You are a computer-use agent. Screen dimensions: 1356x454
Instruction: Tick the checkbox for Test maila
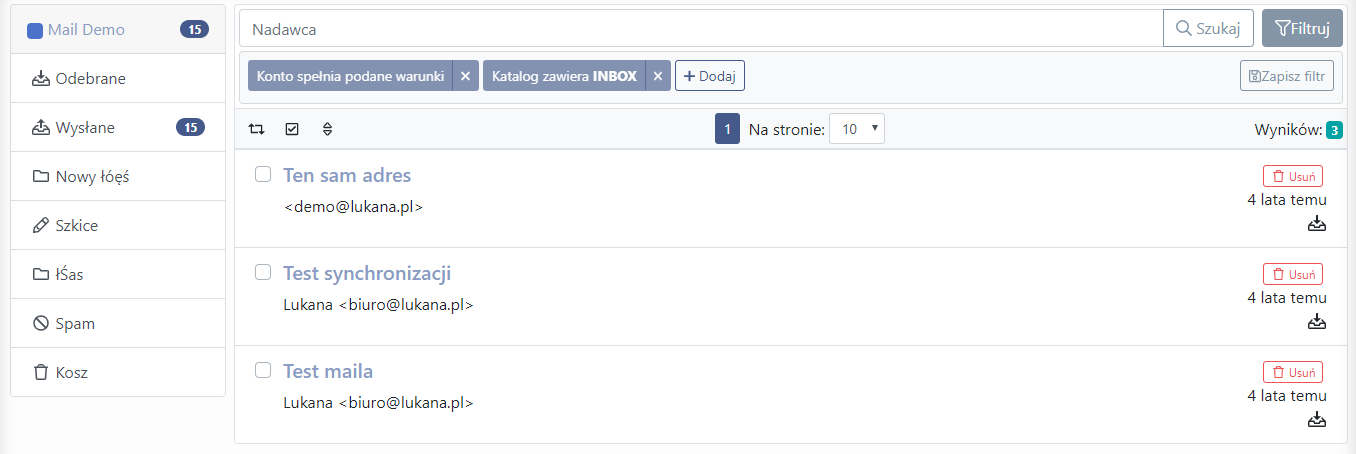(x=263, y=370)
